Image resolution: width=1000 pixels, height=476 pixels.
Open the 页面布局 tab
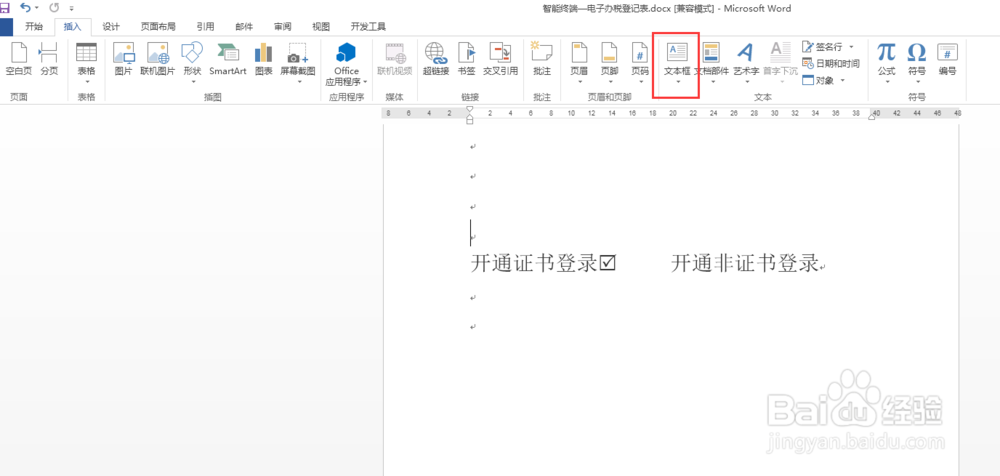coord(158,27)
